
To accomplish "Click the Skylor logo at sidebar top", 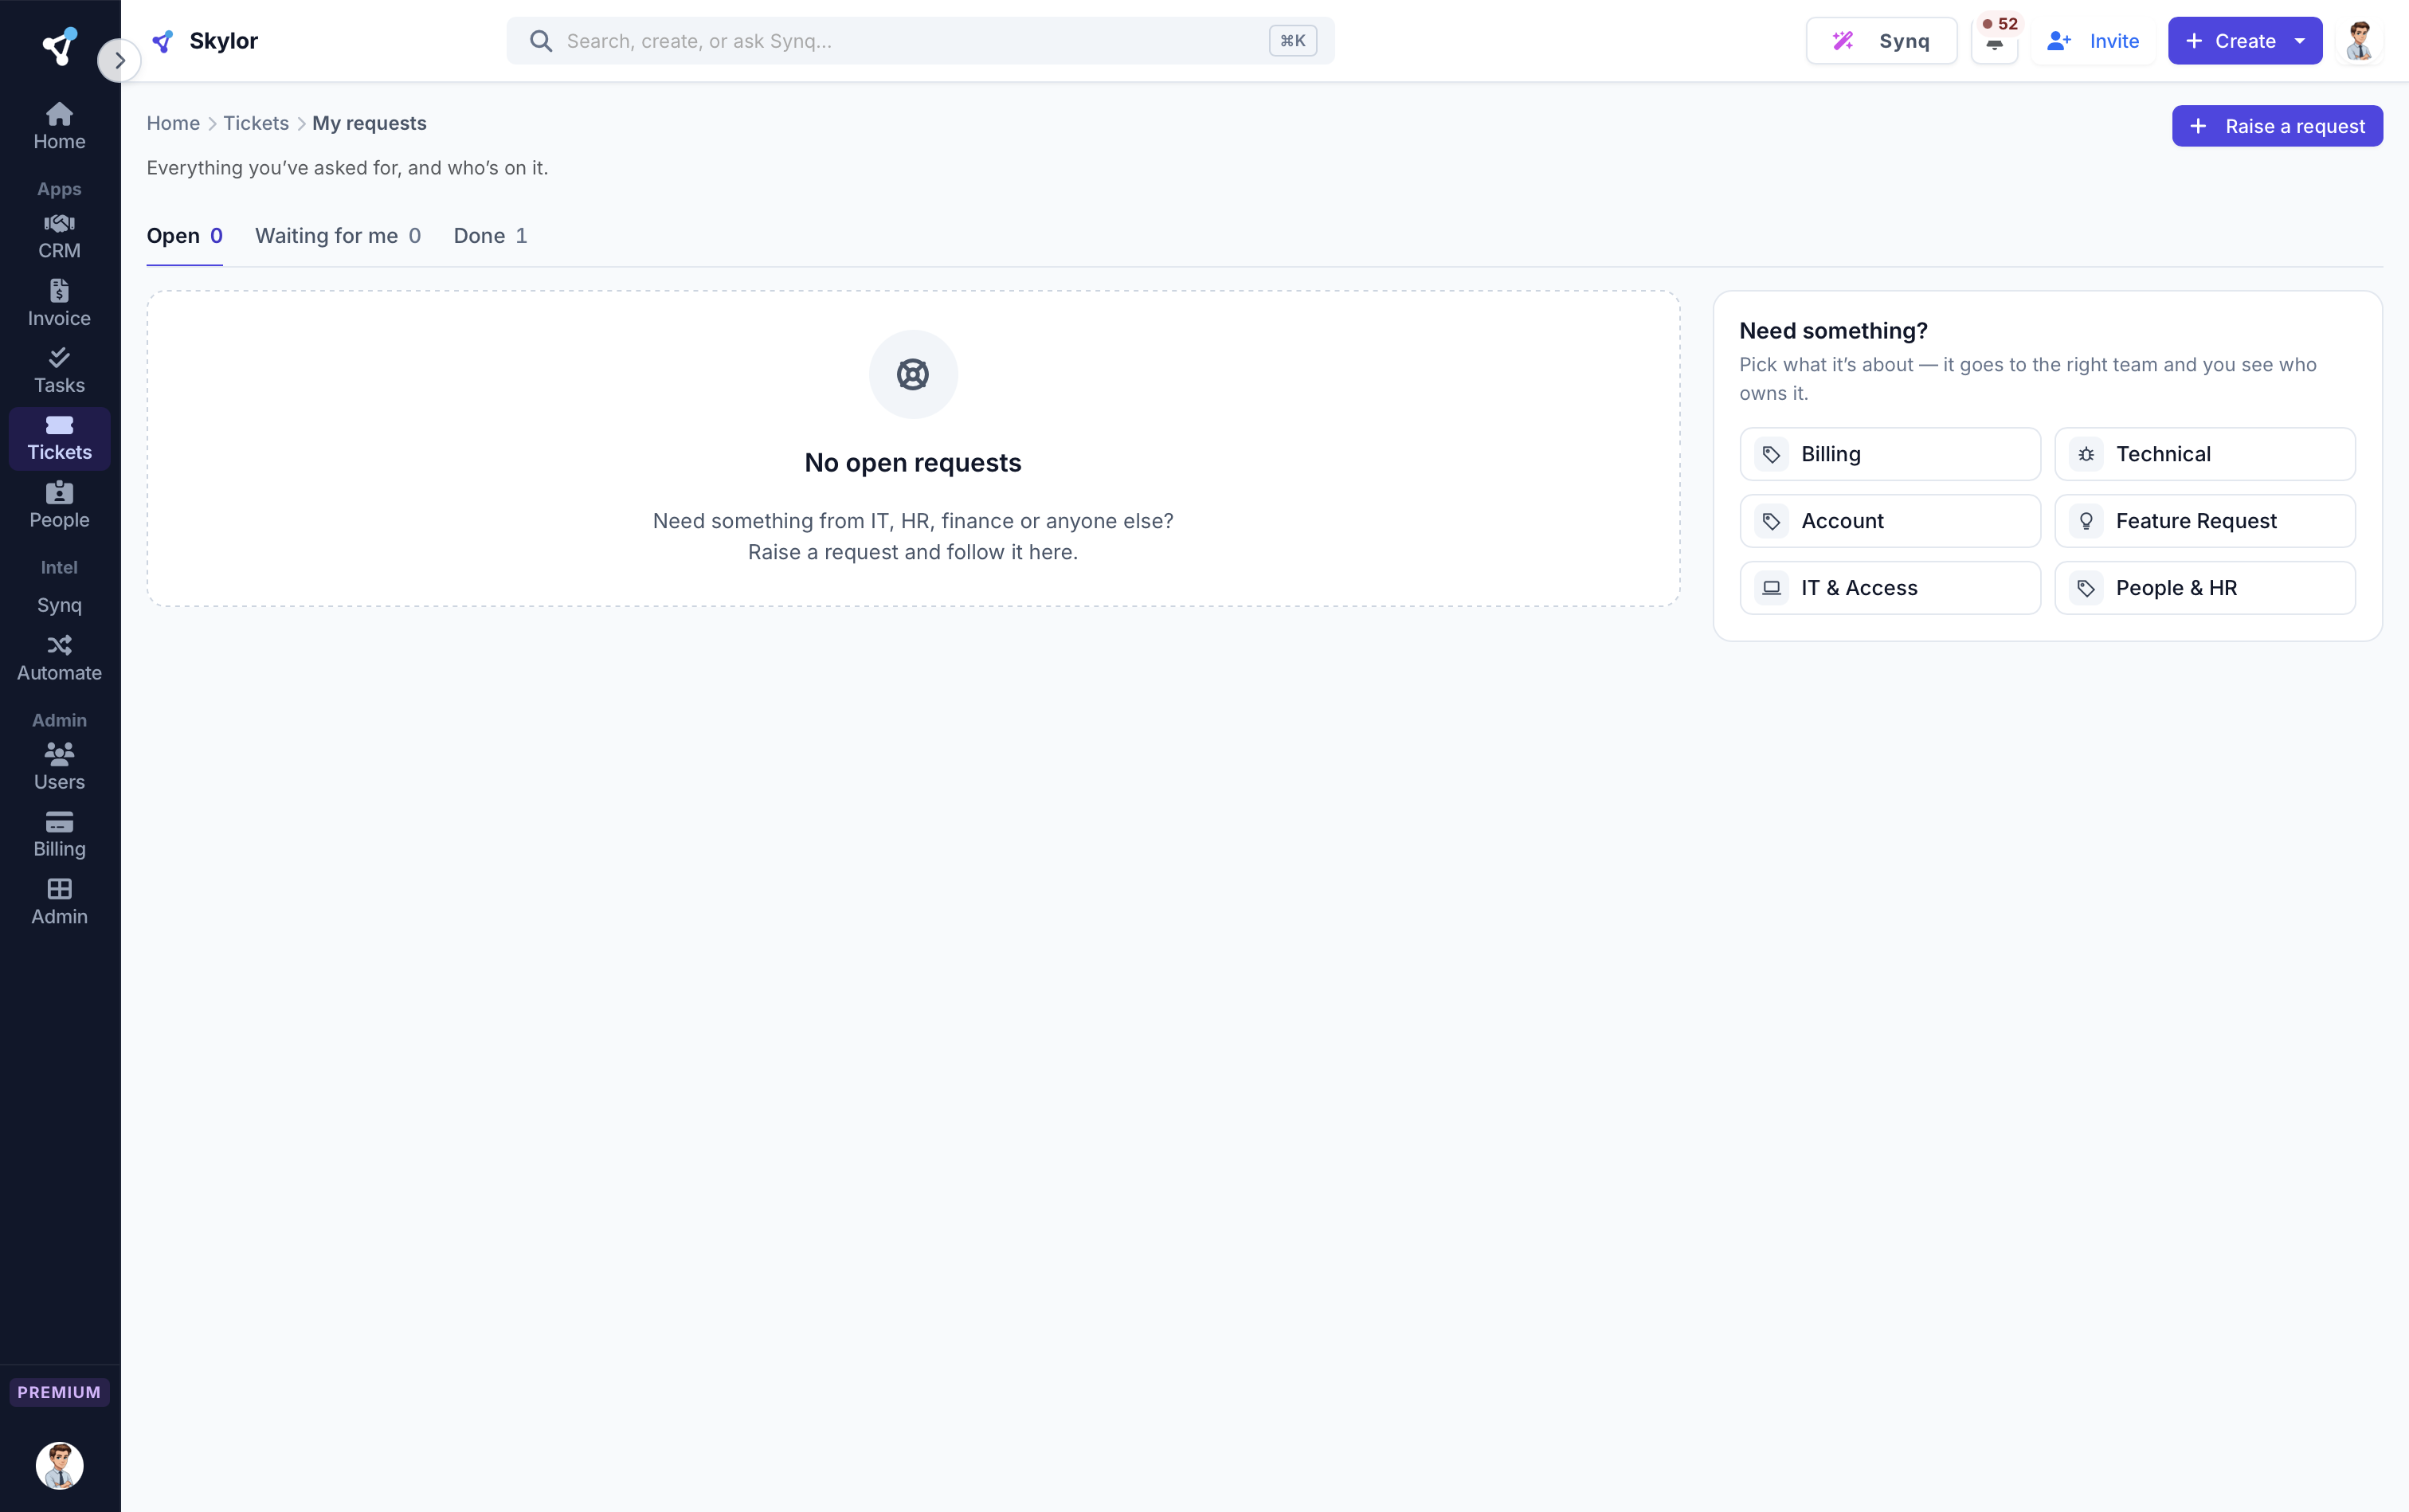I will coord(59,46).
